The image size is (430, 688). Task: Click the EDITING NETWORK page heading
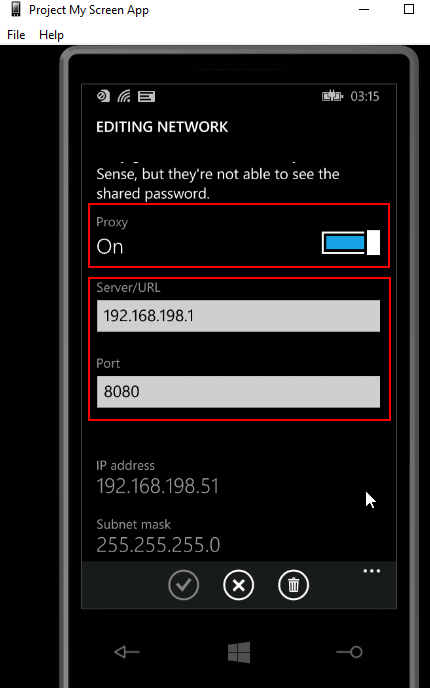point(162,127)
